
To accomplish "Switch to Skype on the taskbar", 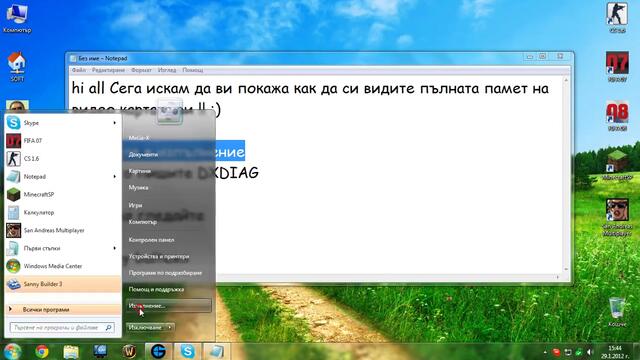I will coord(187,351).
